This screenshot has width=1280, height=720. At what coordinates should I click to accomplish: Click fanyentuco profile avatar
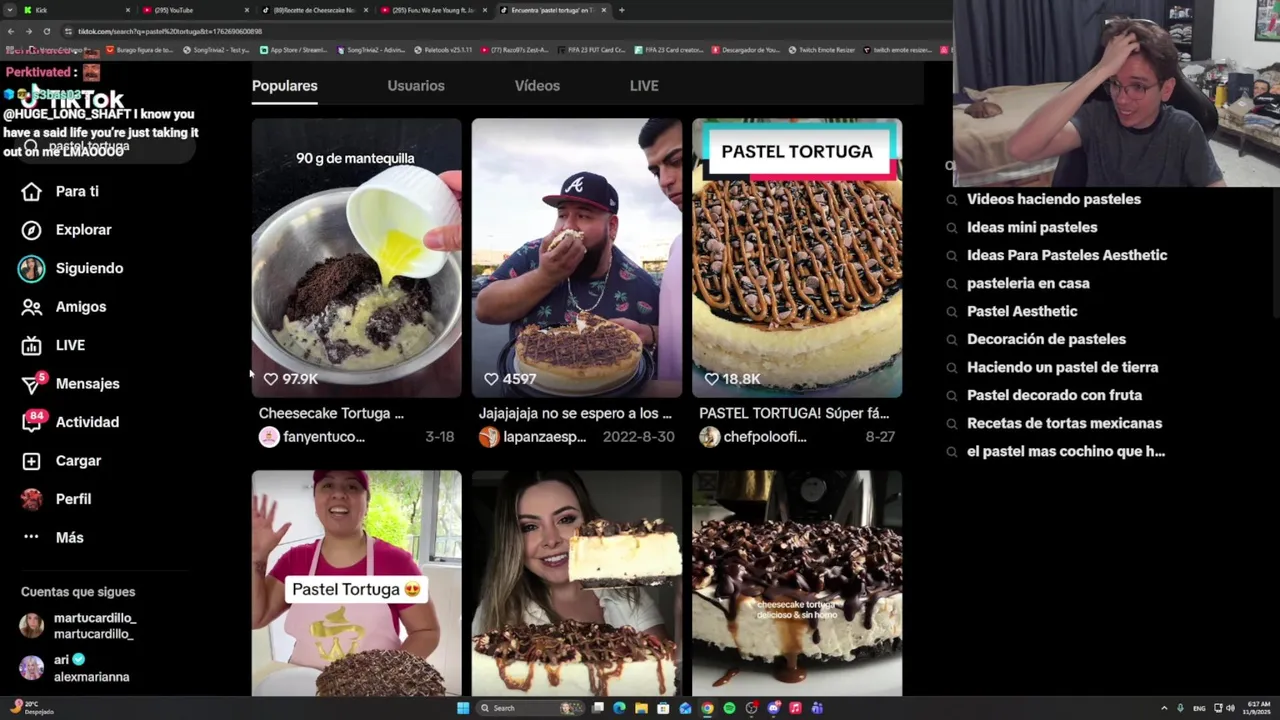(x=269, y=437)
